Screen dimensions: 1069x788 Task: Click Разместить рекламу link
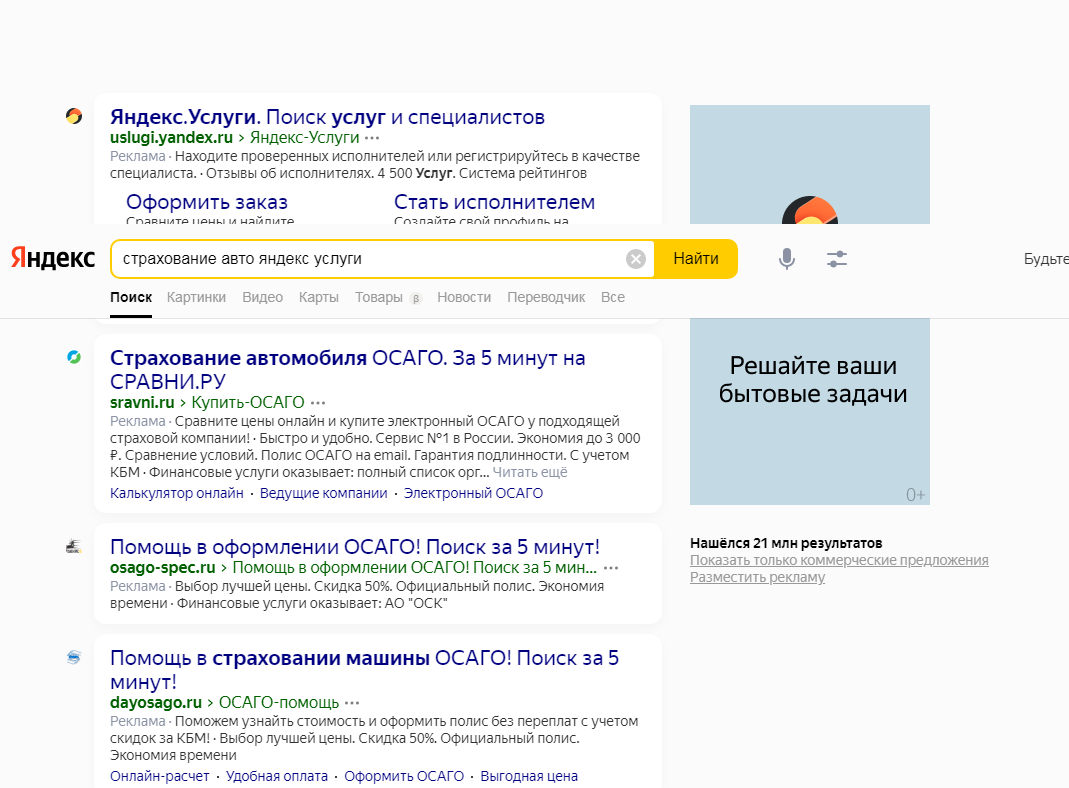pos(757,577)
